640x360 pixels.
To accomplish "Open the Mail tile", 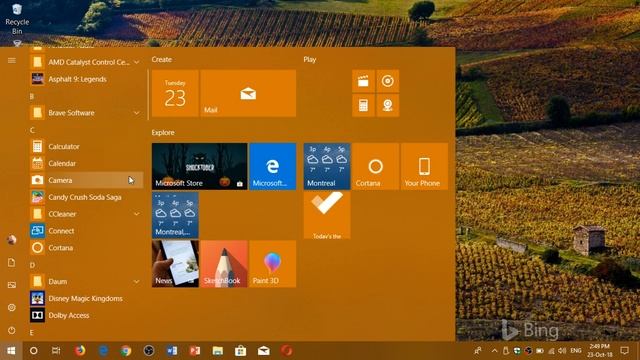I will 248,93.
